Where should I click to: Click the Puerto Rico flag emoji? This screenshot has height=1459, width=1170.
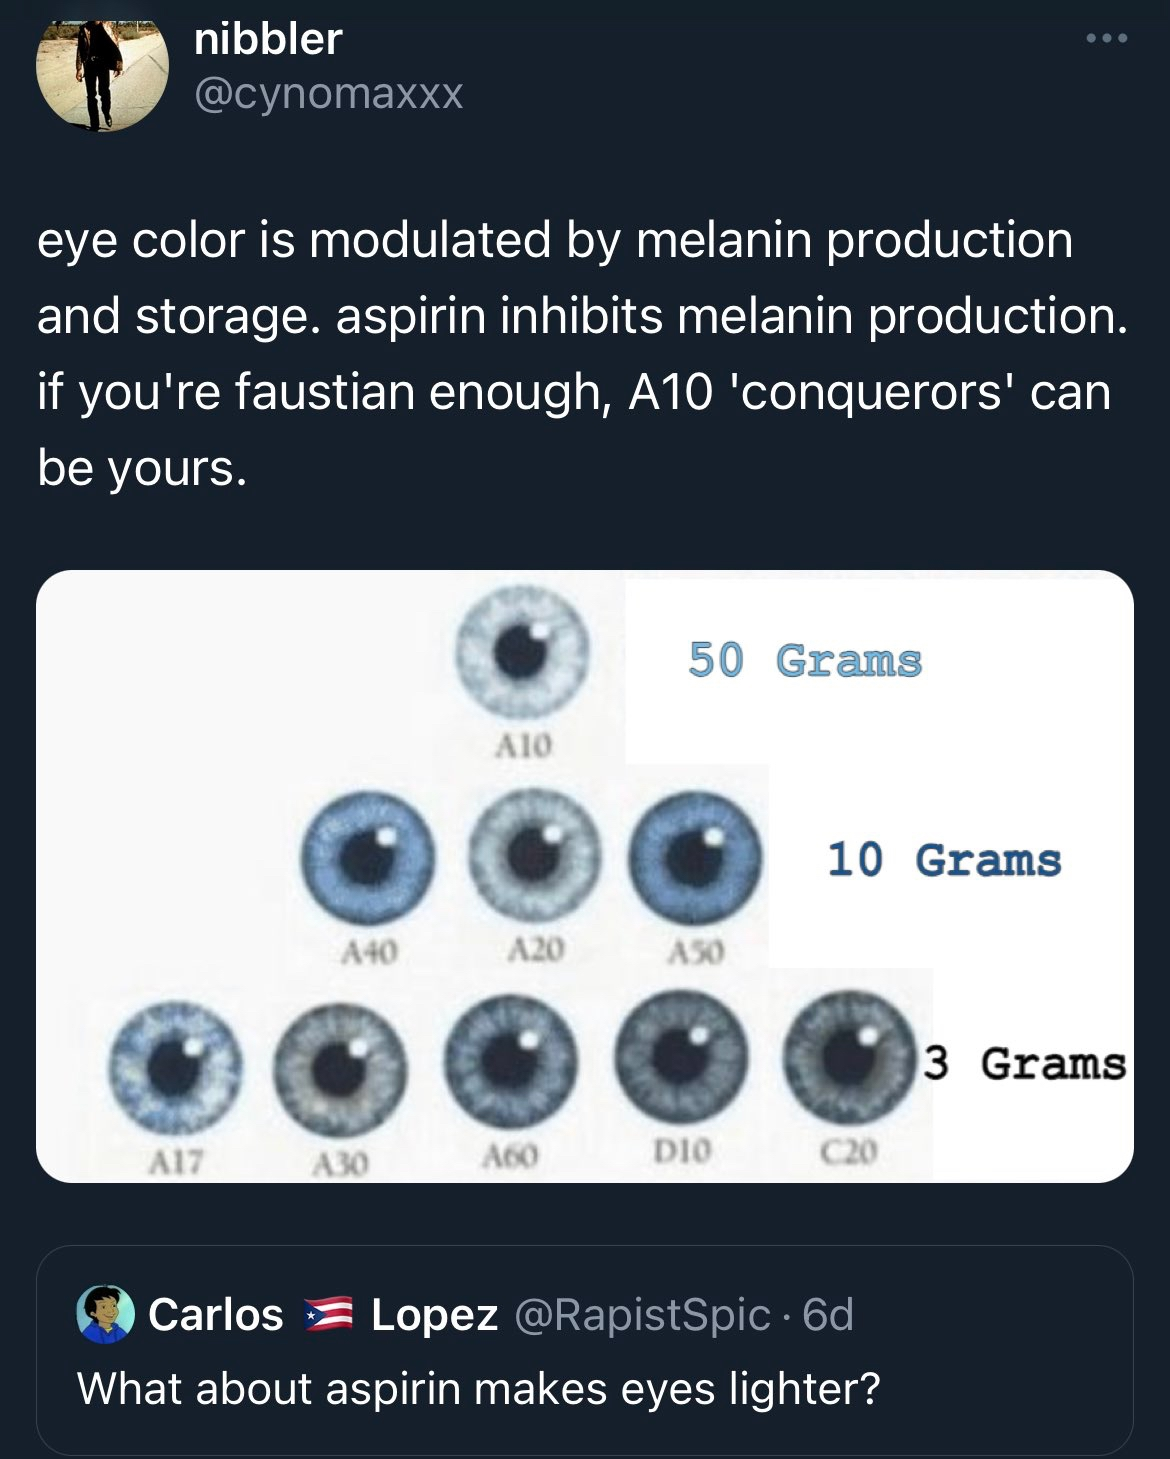coord(327,1314)
